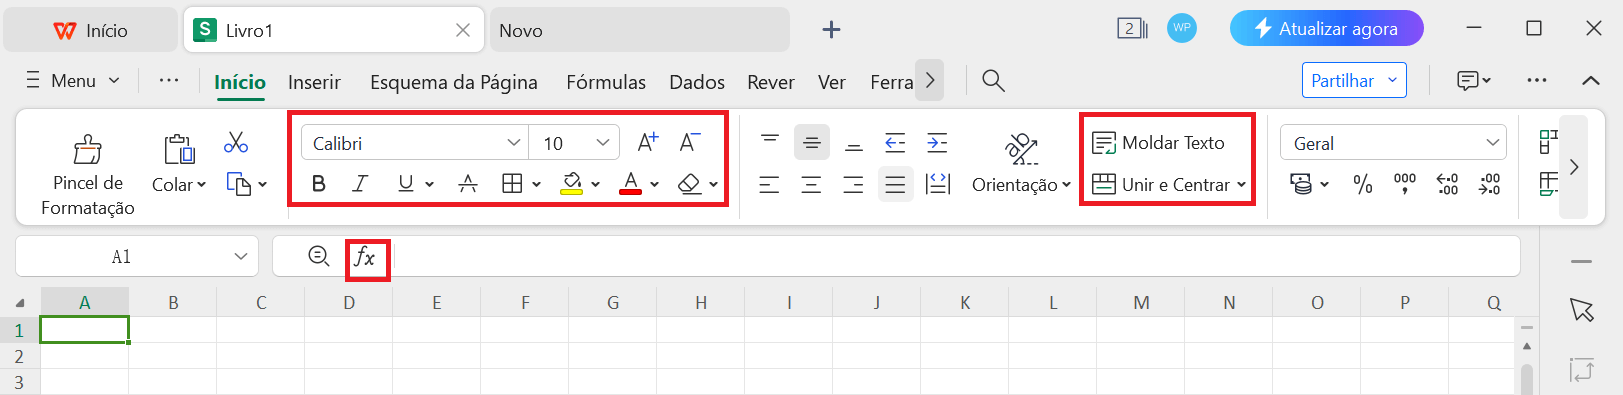Open the Inserir ribbon tab

point(314,82)
